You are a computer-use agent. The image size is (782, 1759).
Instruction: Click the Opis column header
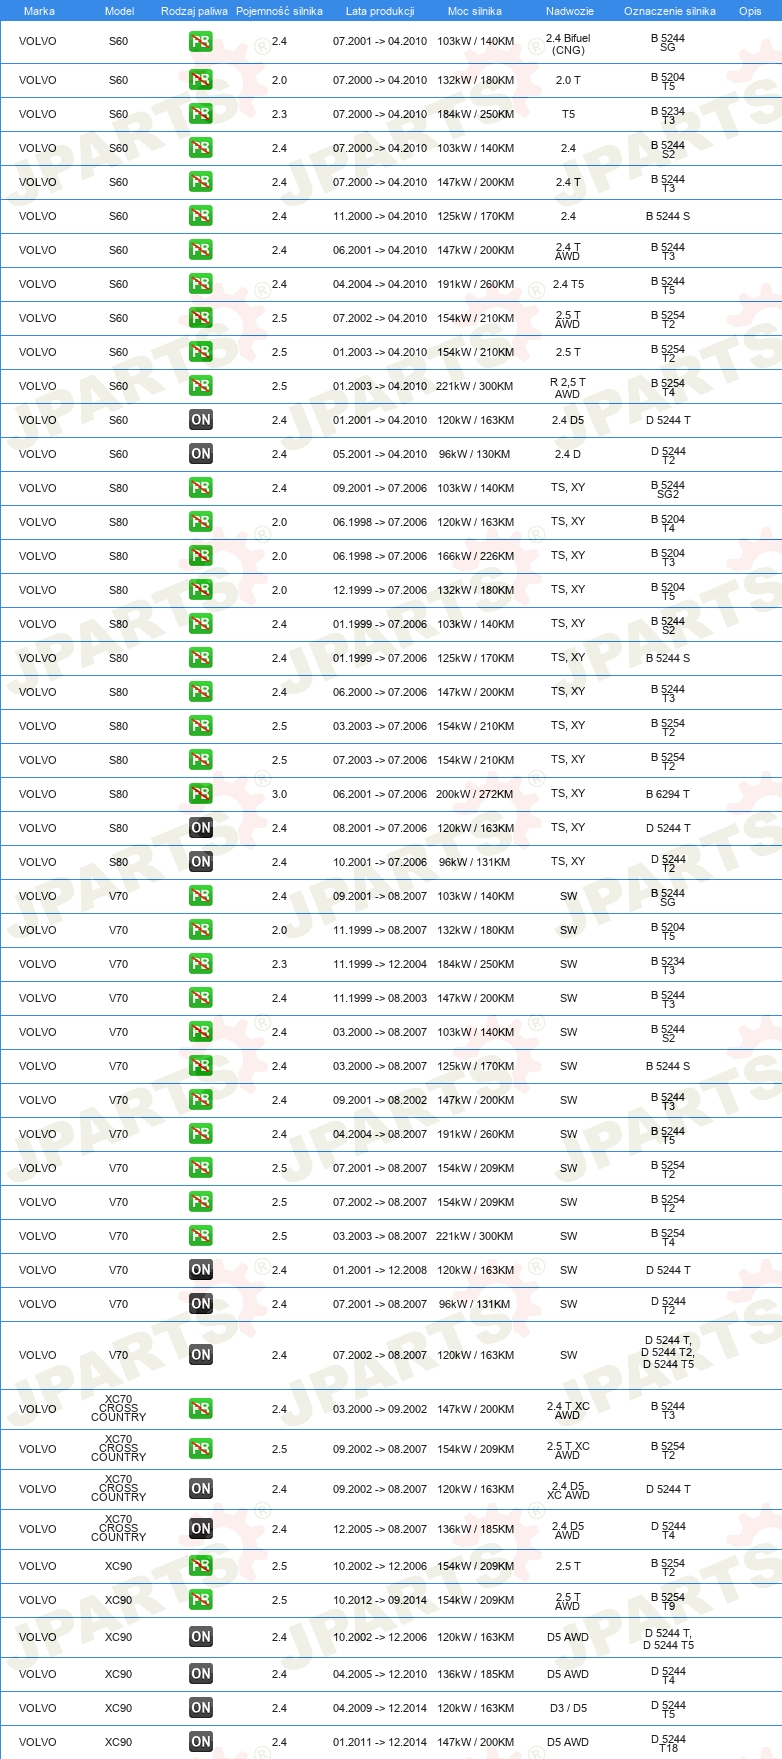pos(750,11)
